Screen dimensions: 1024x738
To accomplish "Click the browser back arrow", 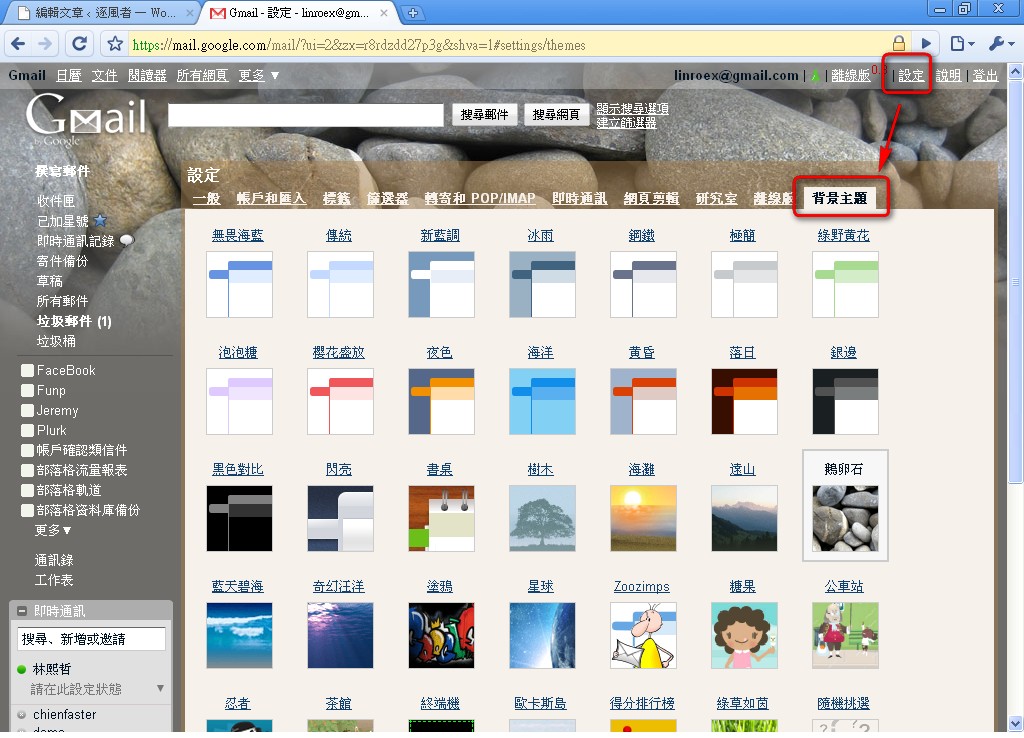I will point(18,44).
